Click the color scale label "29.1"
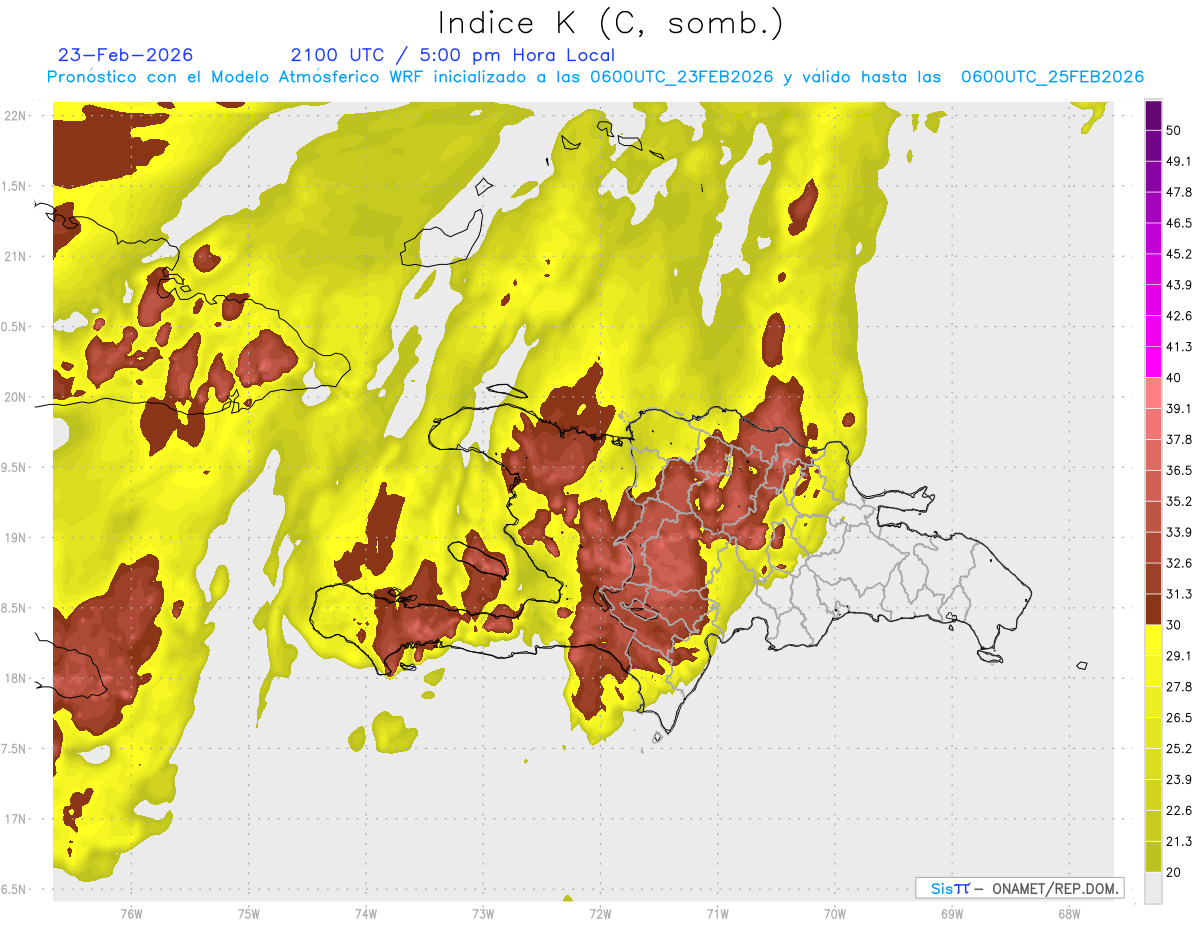 click(x=1179, y=656)
